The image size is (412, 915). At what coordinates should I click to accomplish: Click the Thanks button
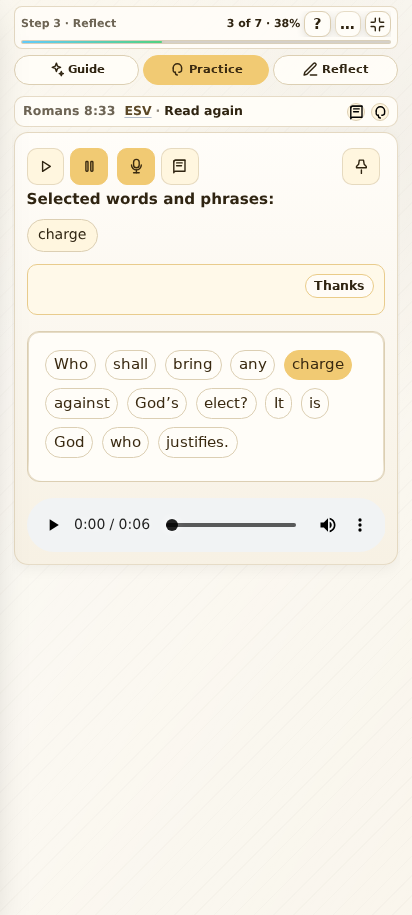[339, 286]
